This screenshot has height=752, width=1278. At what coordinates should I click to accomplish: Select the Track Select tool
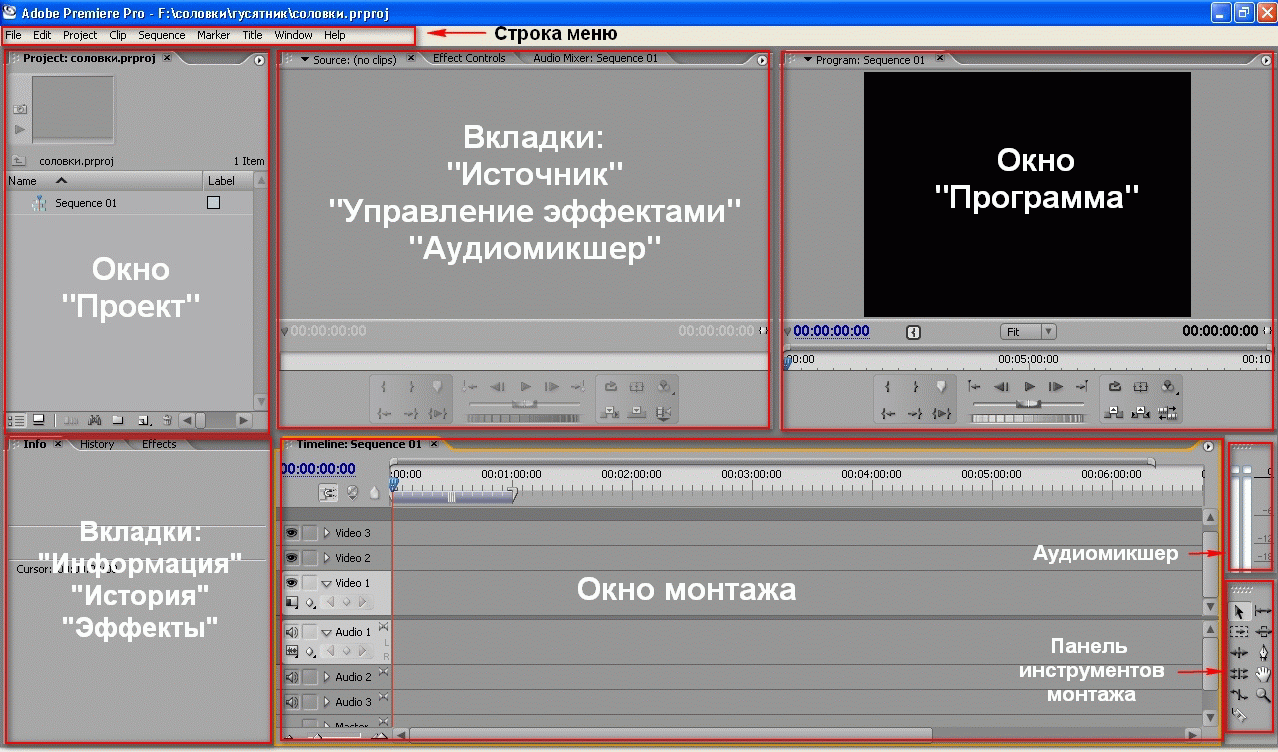point(1240,631)
